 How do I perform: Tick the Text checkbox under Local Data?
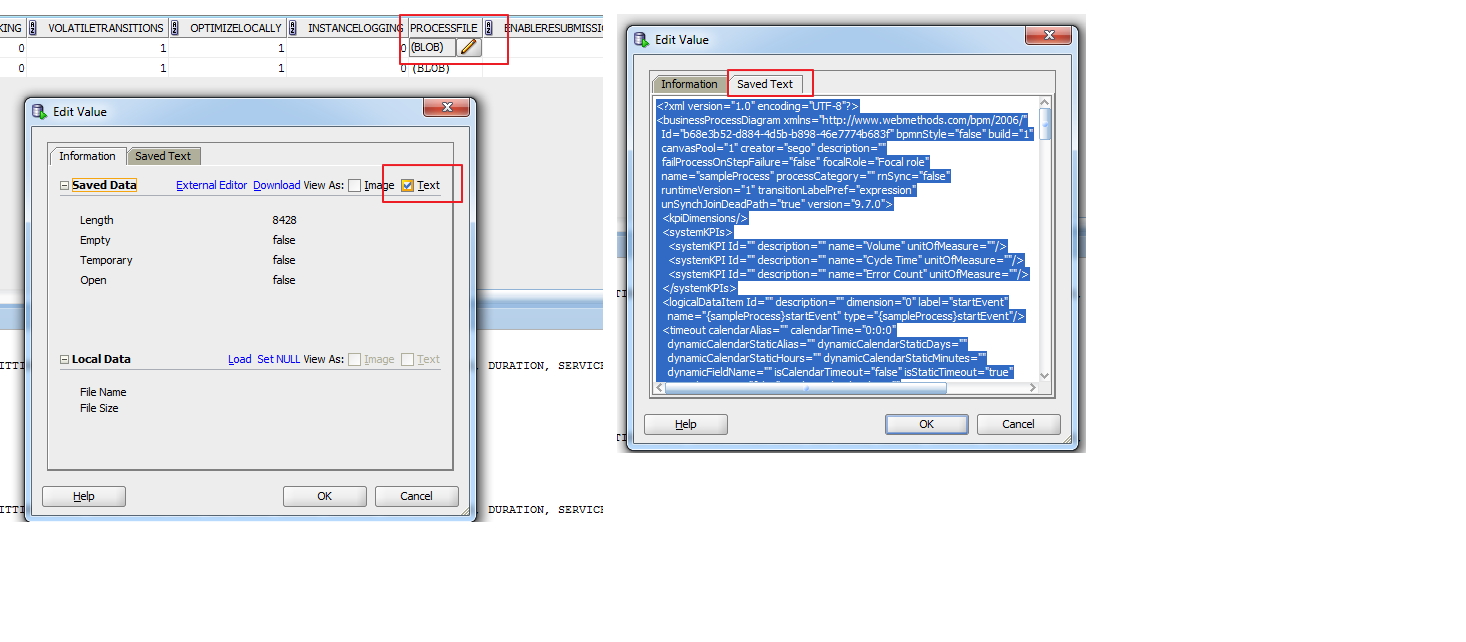(407, 359)
